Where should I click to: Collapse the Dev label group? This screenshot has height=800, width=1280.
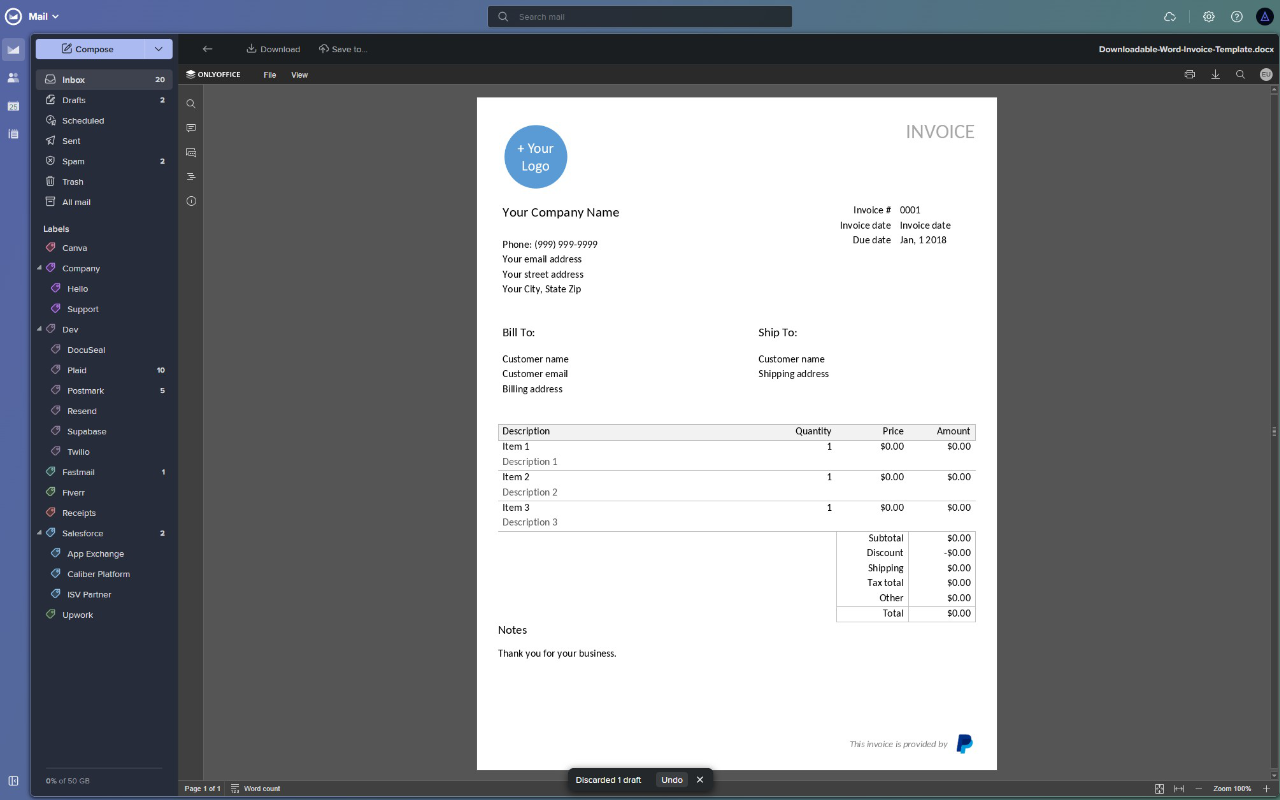40,329
